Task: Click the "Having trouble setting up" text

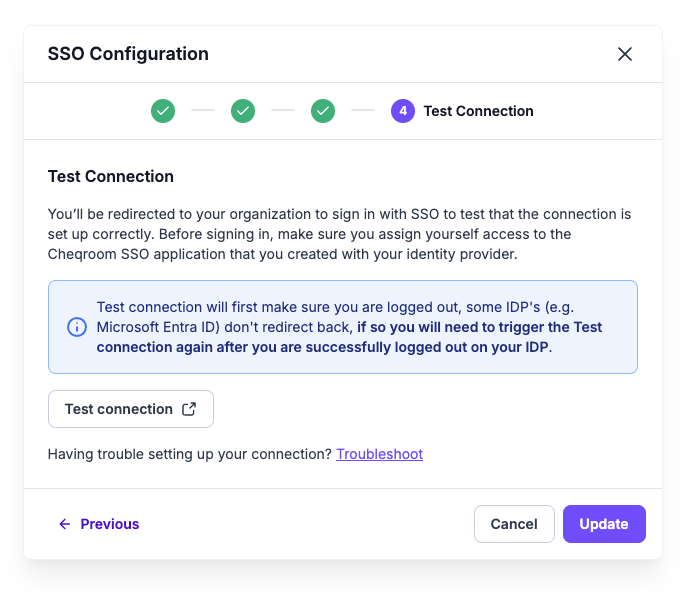Action: [x=190, y=454]
